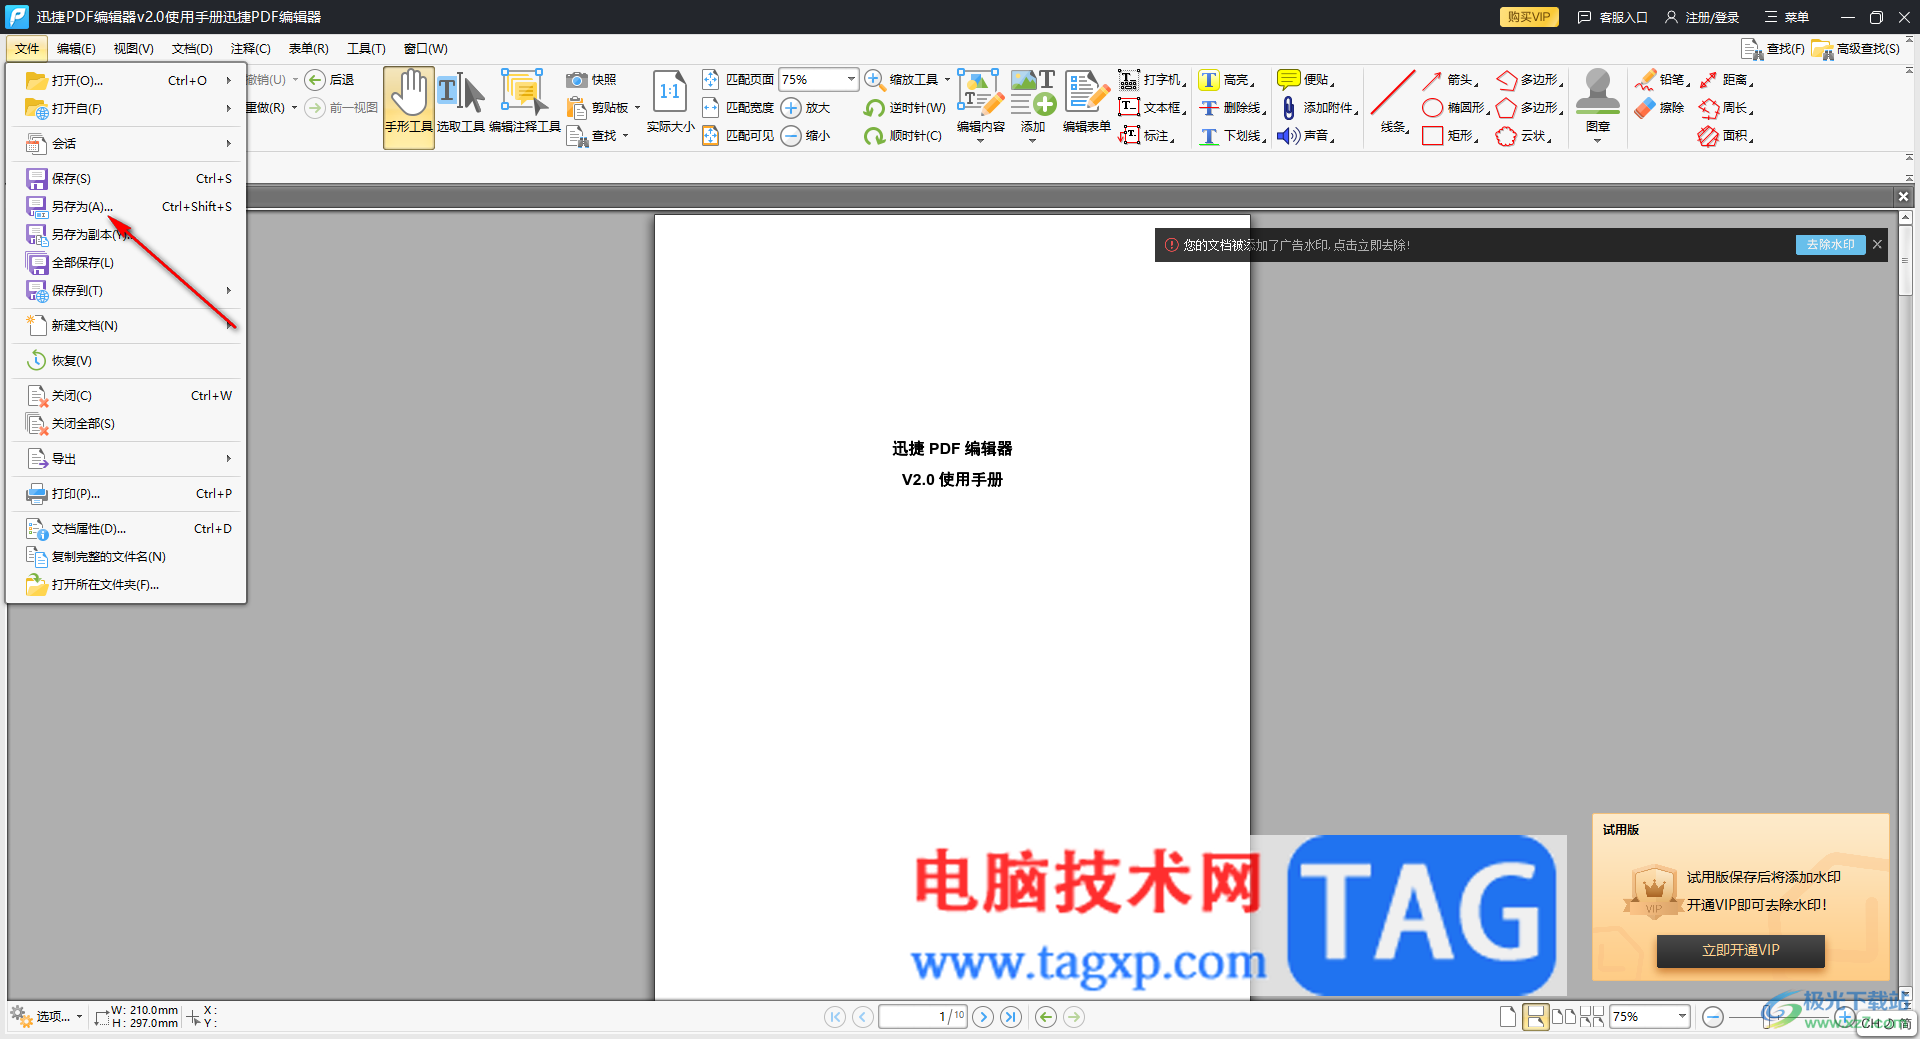This screenshot has width=1920, height=1039.
Task: Open the Options button in status bar
Action: 46,1017
